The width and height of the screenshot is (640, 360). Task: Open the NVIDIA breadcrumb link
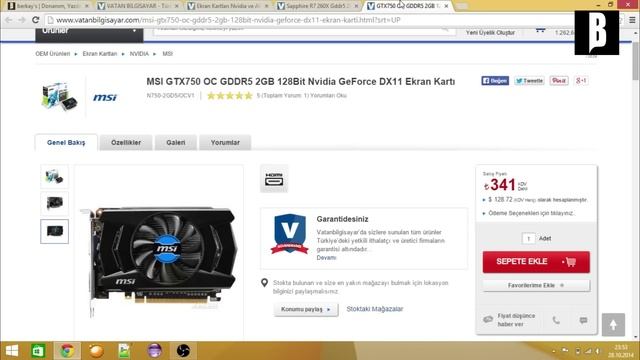click(x=139, y=53)
